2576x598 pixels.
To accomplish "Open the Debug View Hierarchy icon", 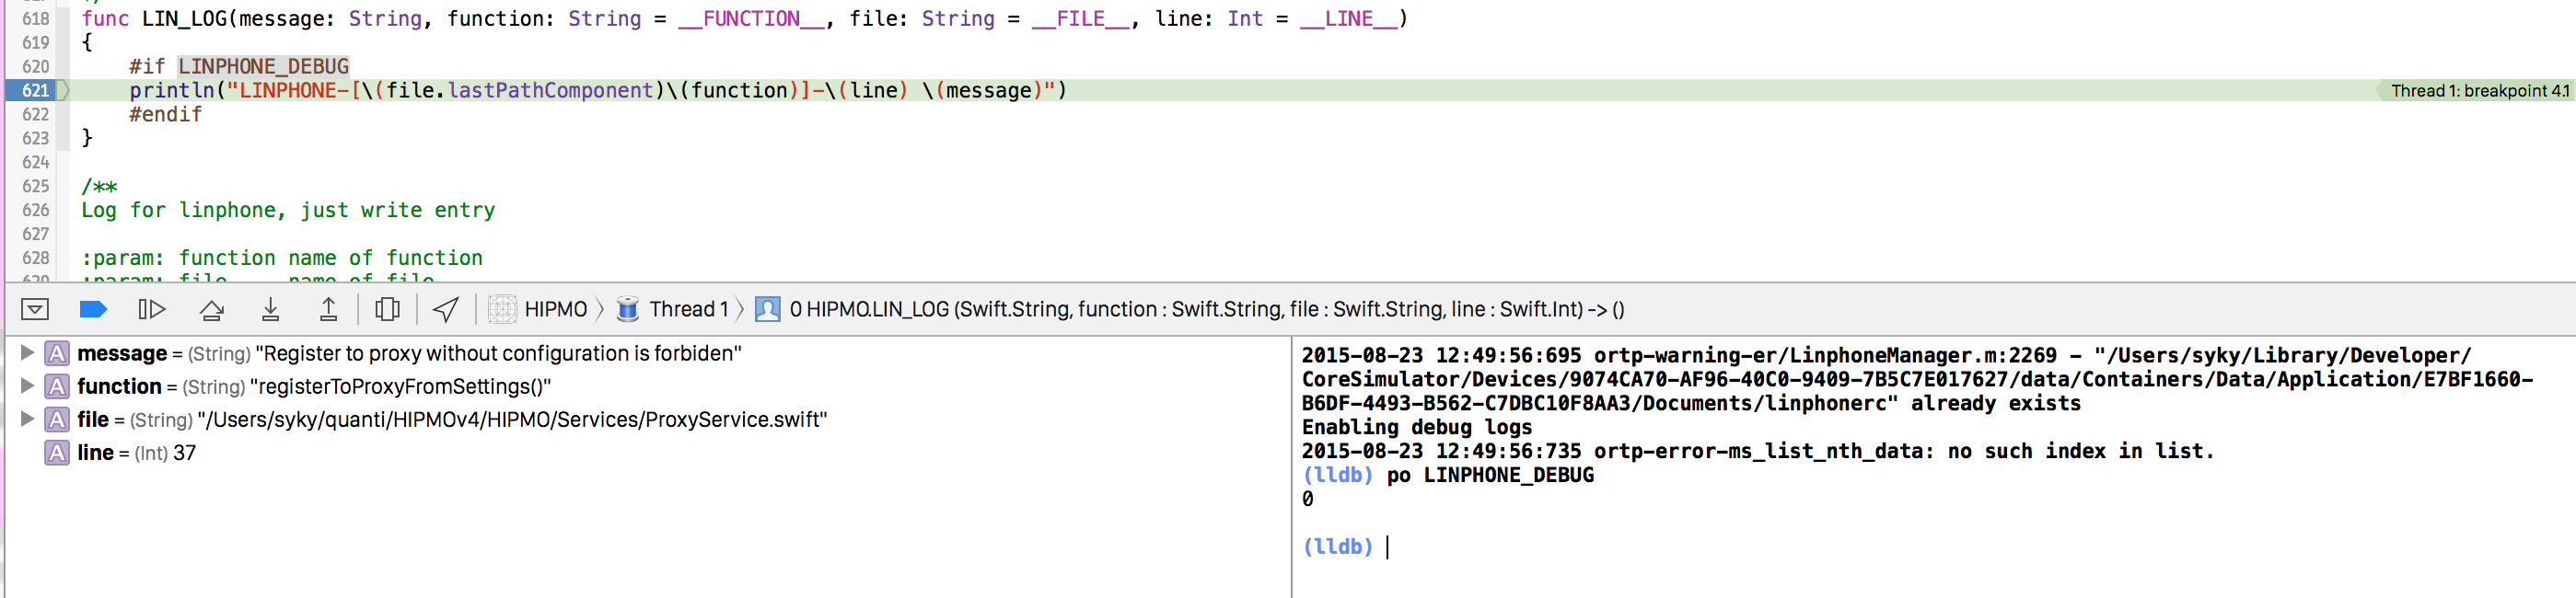I will click(x=387, y=310).
